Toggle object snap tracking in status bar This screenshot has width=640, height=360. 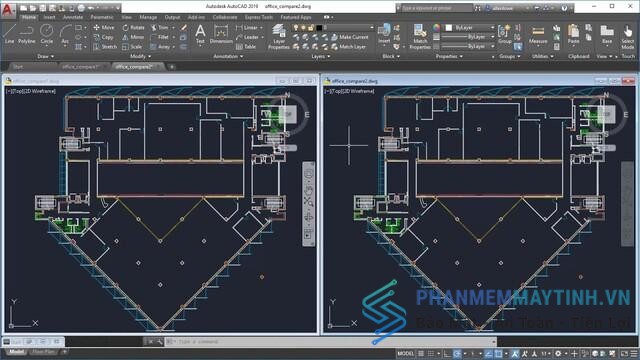(489, 353)
